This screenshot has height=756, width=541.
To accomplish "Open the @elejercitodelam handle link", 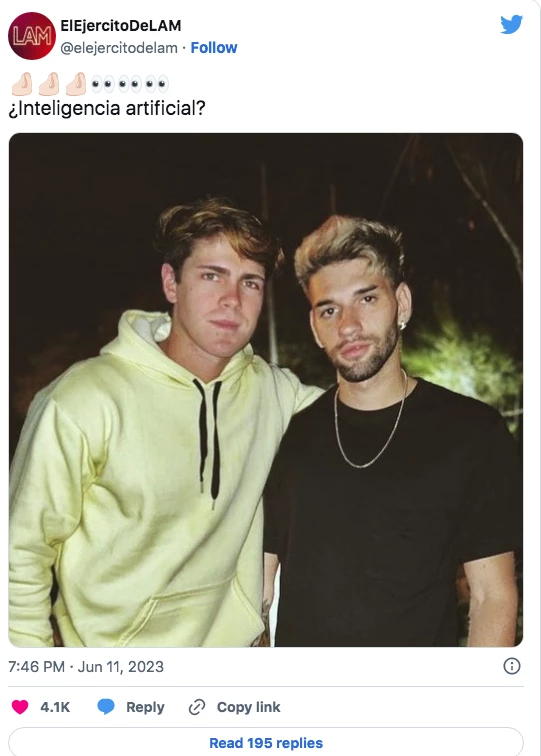I will (x=119, y=48).
